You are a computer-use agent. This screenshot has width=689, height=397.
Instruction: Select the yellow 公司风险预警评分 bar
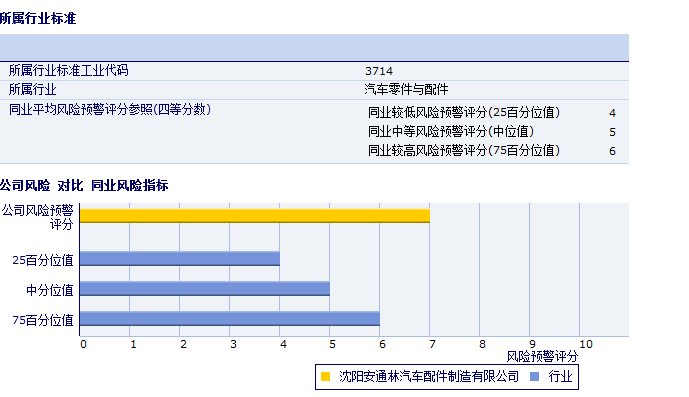(x=255, y=216)
